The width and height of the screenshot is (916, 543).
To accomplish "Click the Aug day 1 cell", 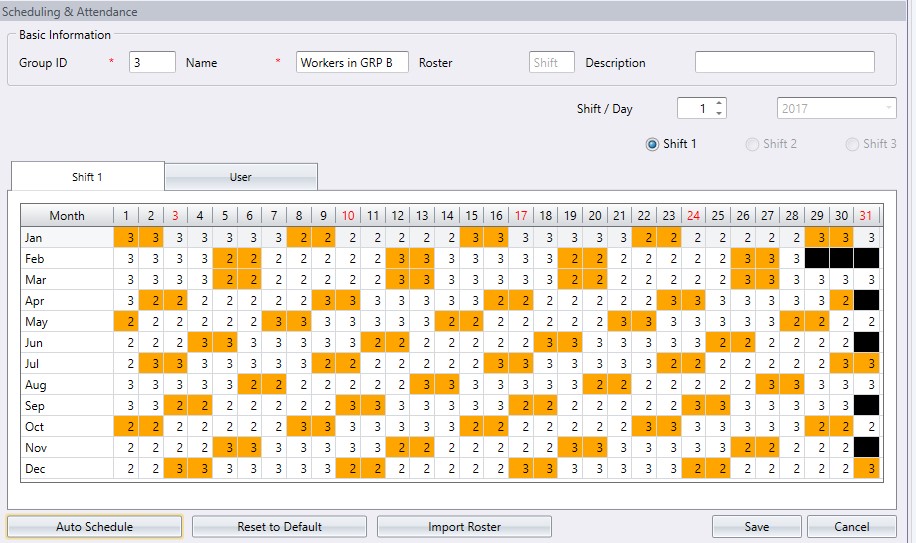I will [x=126, y=385].
